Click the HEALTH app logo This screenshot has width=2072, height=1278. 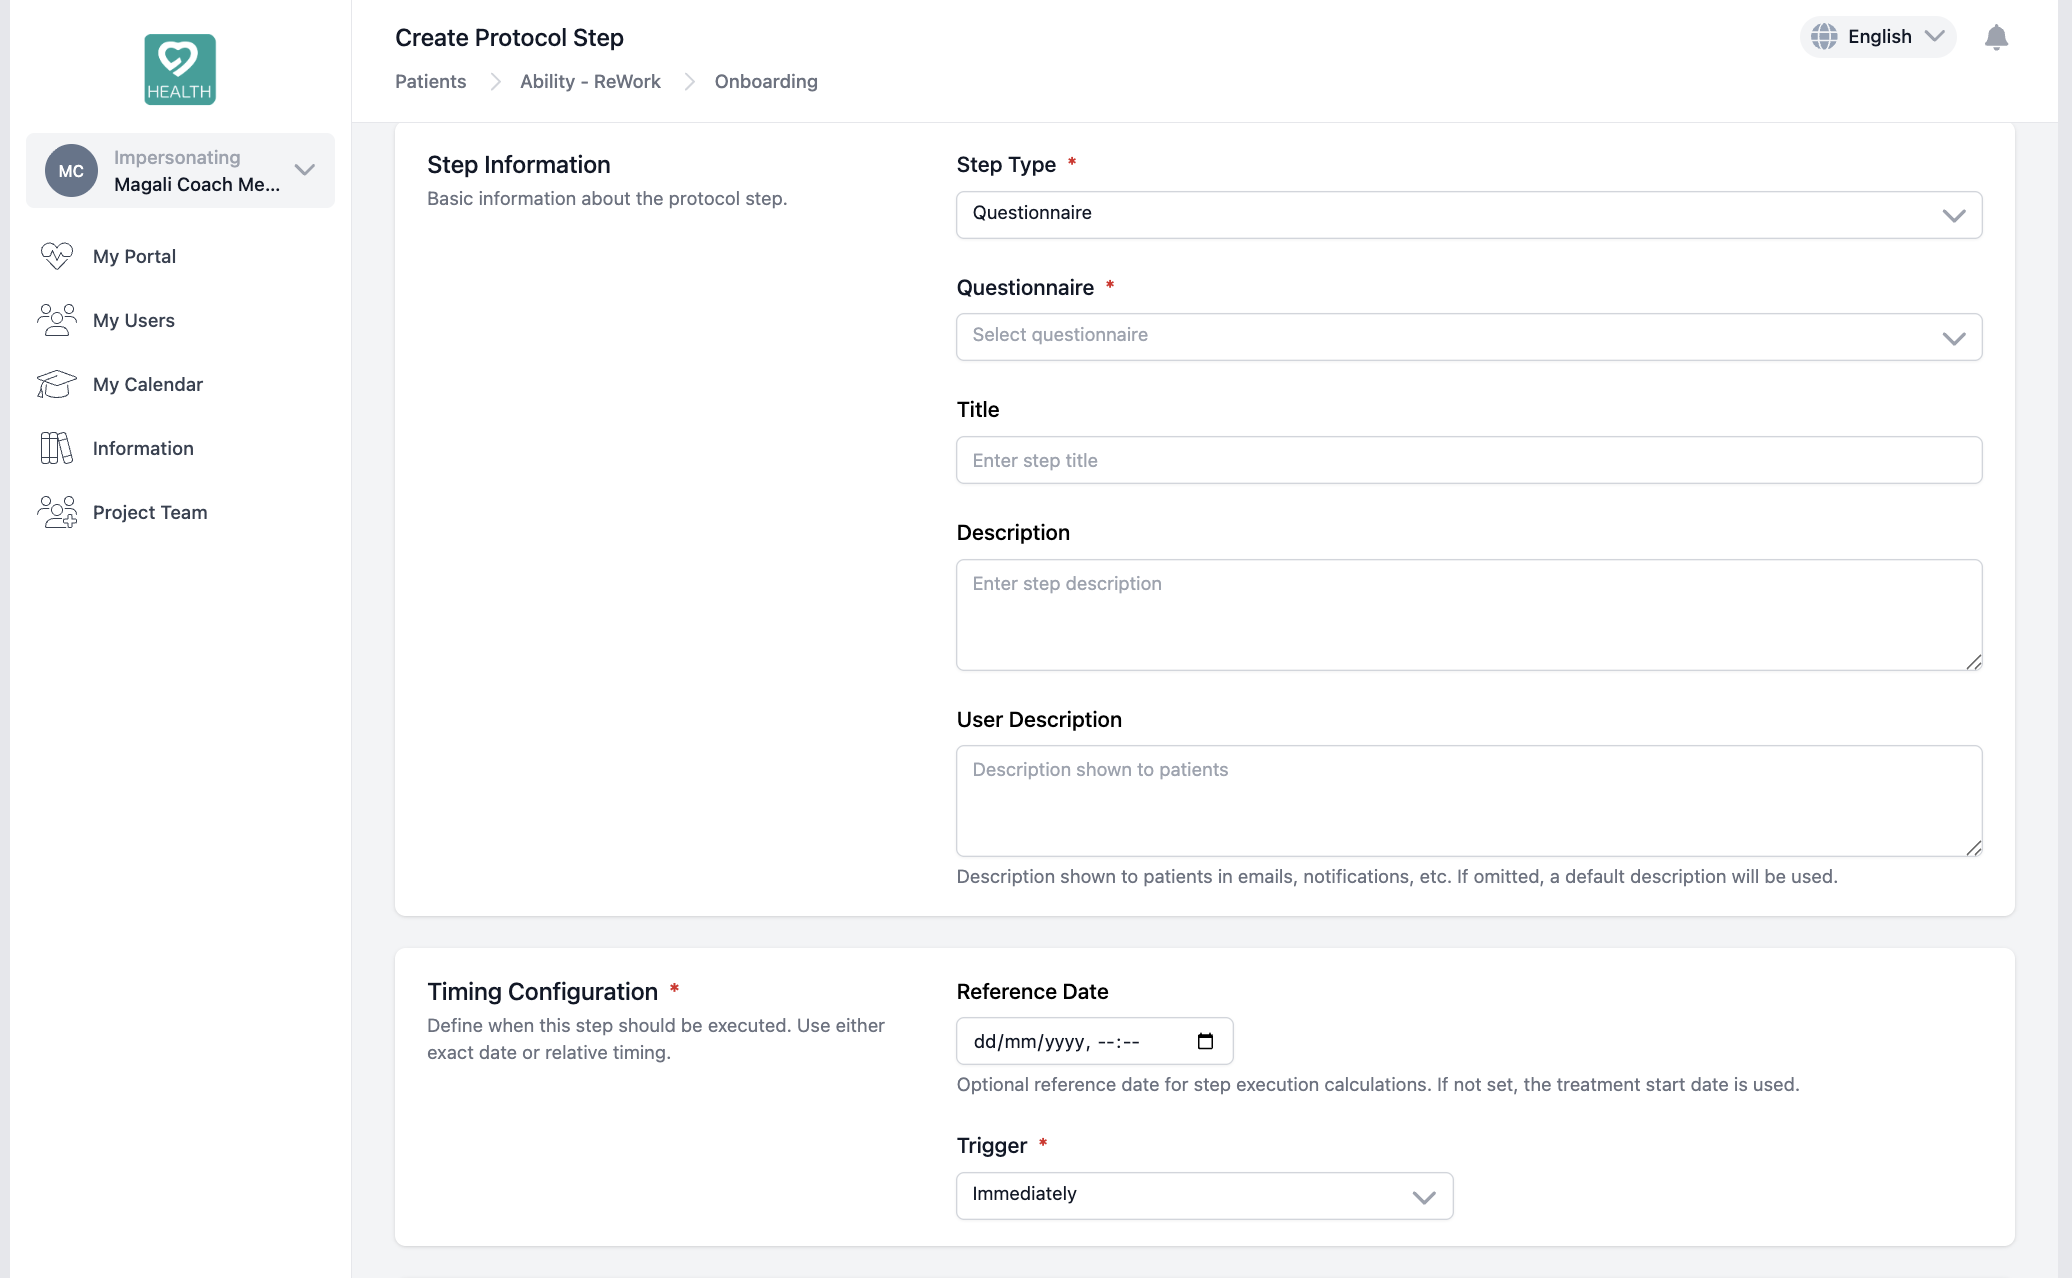(179, 68)
